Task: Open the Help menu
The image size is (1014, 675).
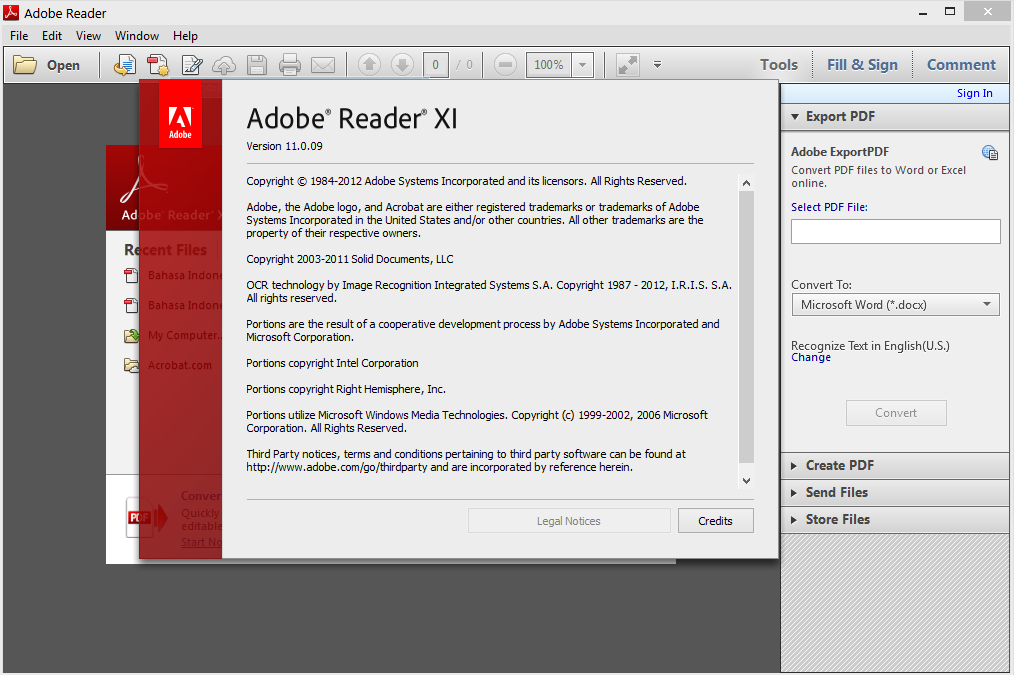Action: coord(185,36)
